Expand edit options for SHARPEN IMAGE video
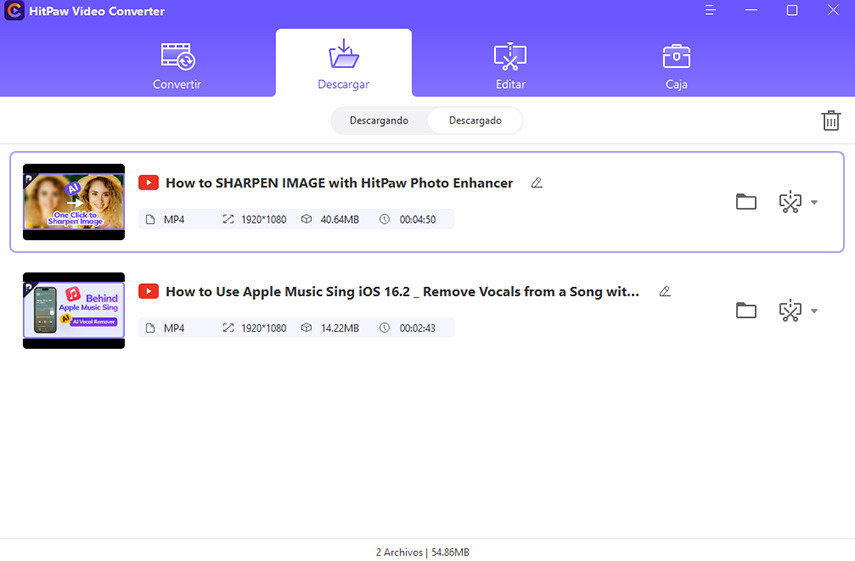The height and width of the screenshot is (561, 855). (814, 202)
